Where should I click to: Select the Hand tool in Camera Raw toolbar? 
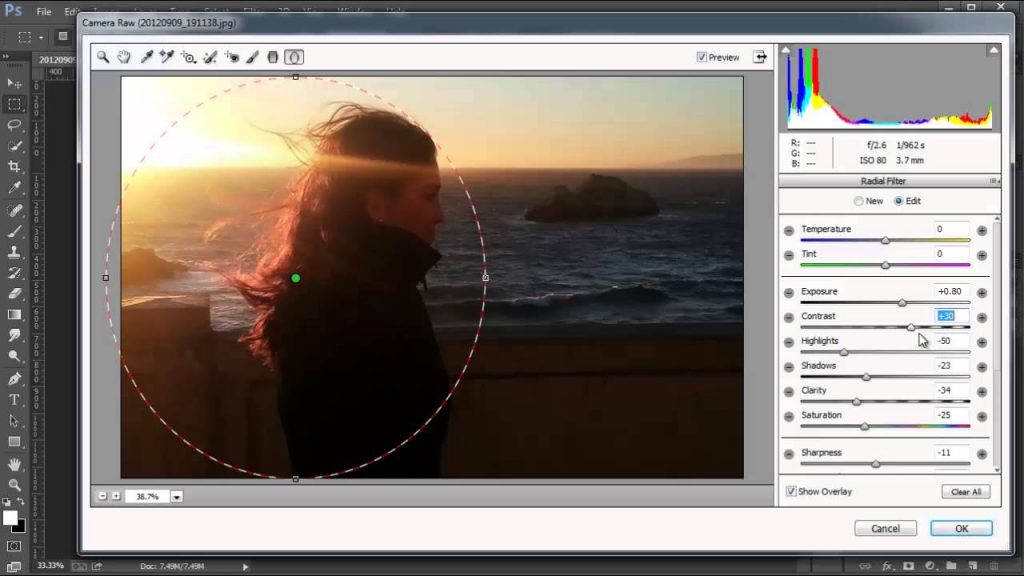click(124, 57)
